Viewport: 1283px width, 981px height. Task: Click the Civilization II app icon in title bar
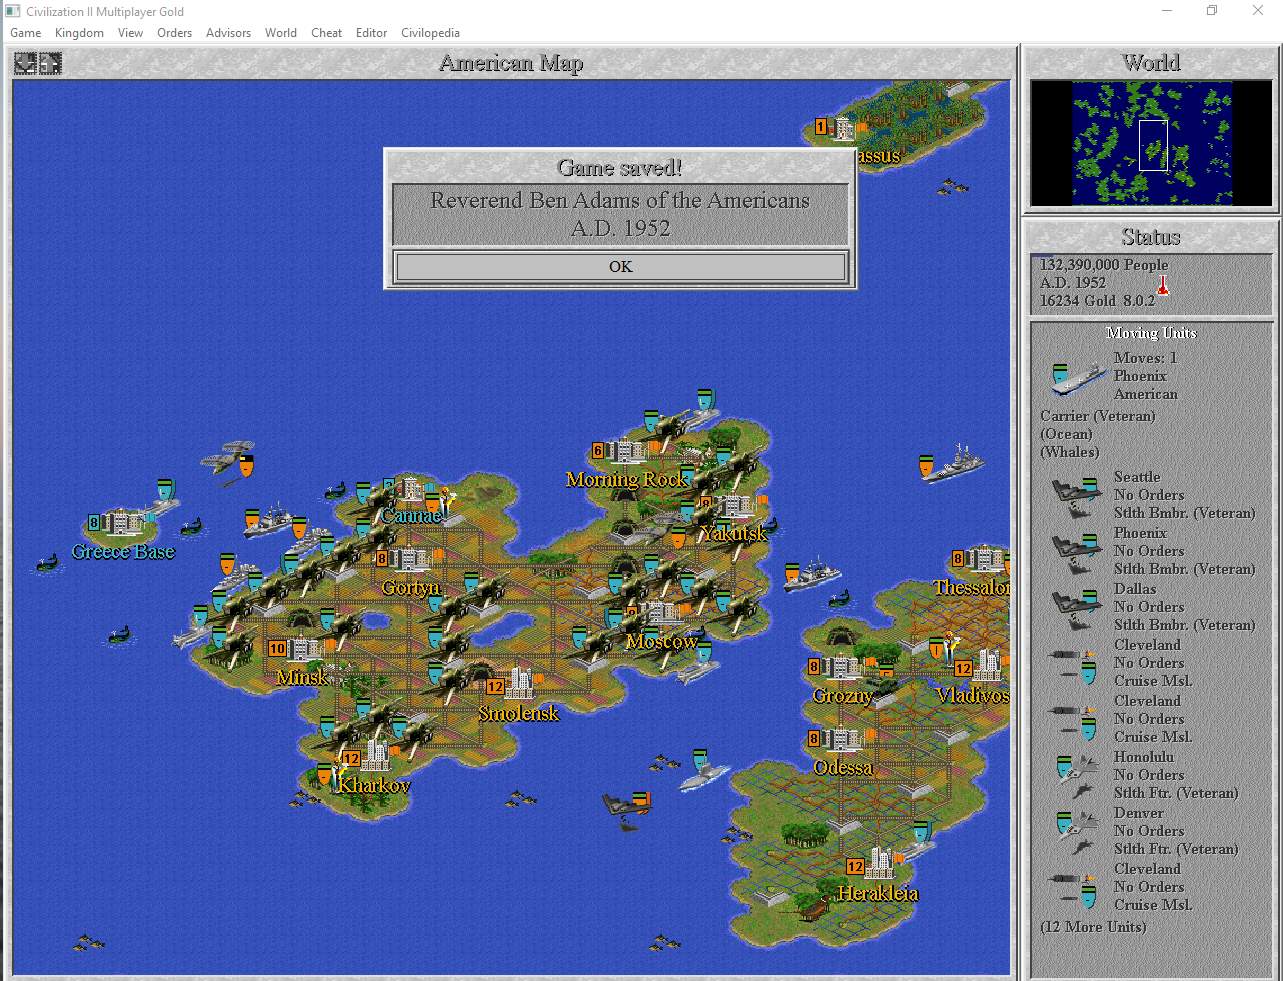click(x=13, y=11)
